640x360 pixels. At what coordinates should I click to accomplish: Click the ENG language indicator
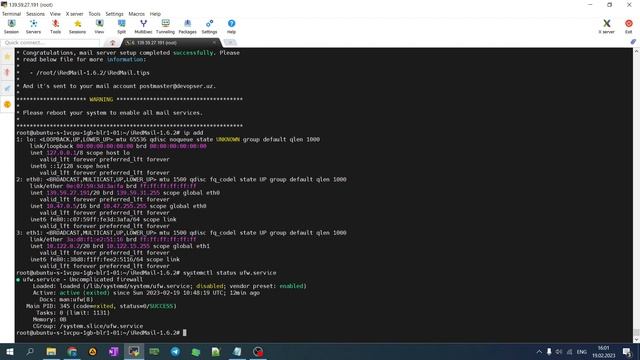(582, 351)
